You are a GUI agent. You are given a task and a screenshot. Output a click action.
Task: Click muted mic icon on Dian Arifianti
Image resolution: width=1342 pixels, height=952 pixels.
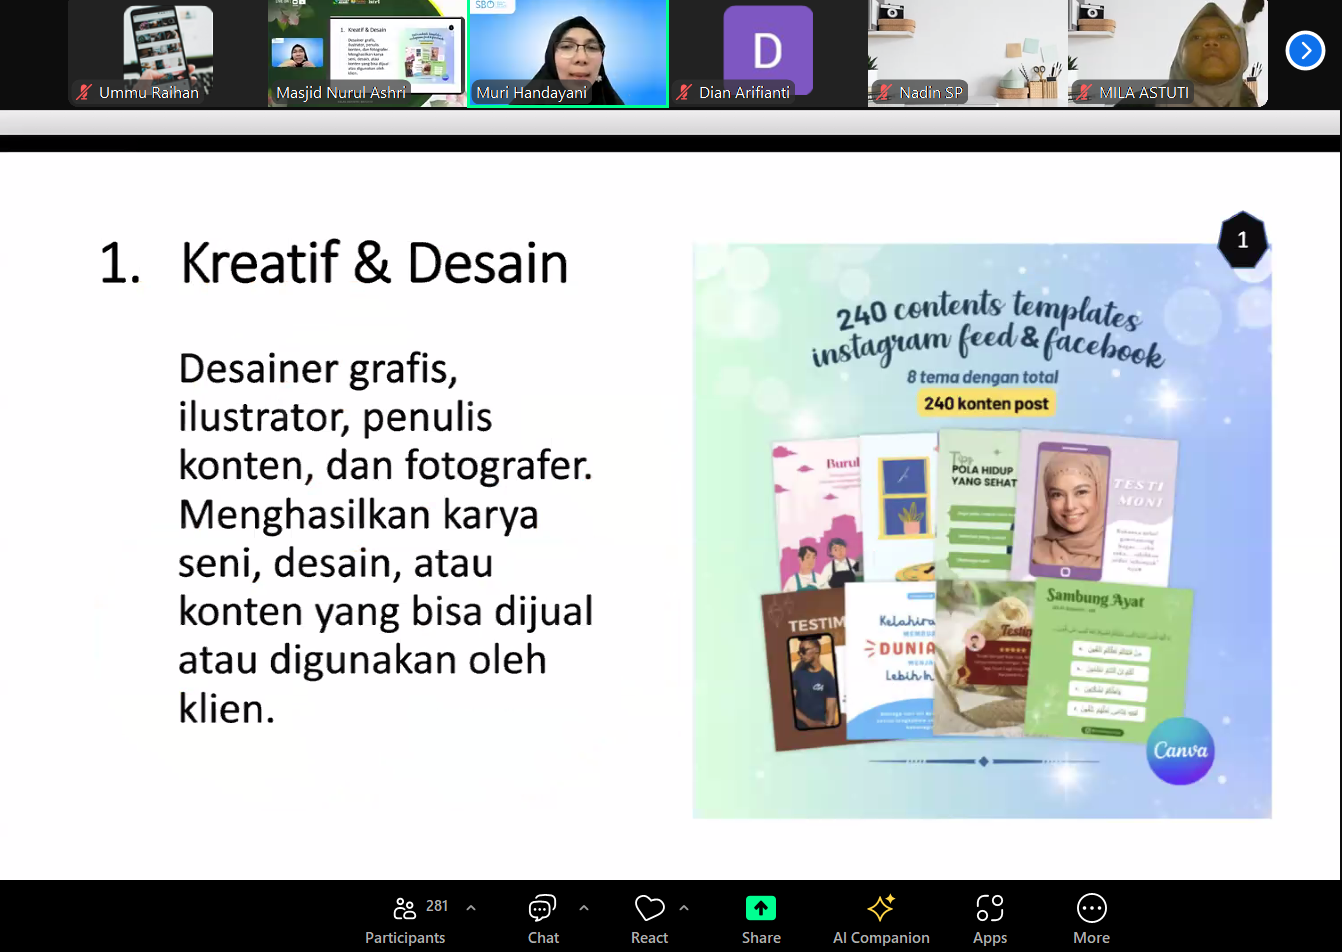click(x=684, y=92)
